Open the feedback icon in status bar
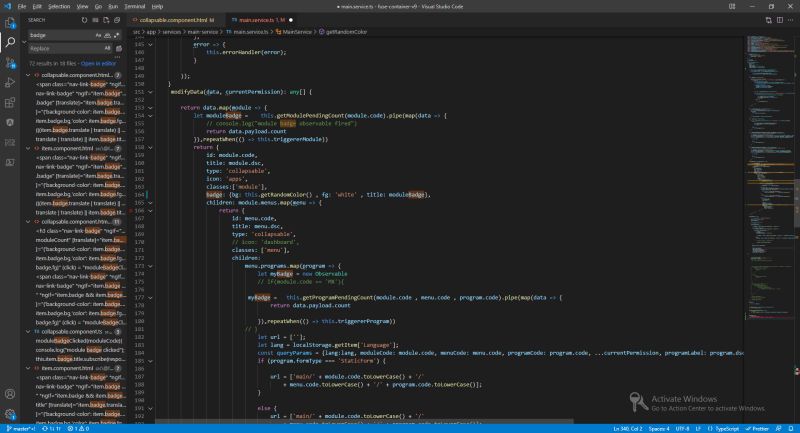This screenshot has height=433, width=800. pyautogui.click(x=779, y=429)
